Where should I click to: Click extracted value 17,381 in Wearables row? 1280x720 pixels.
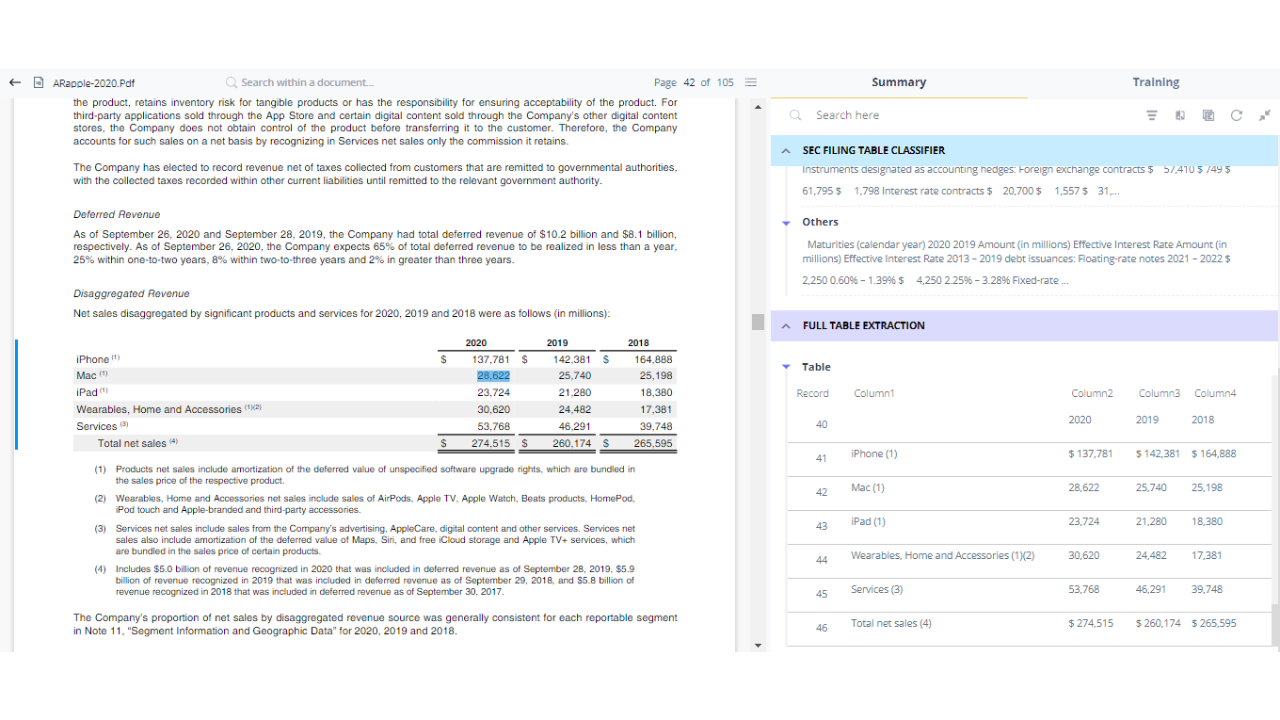click(1207, 556)
